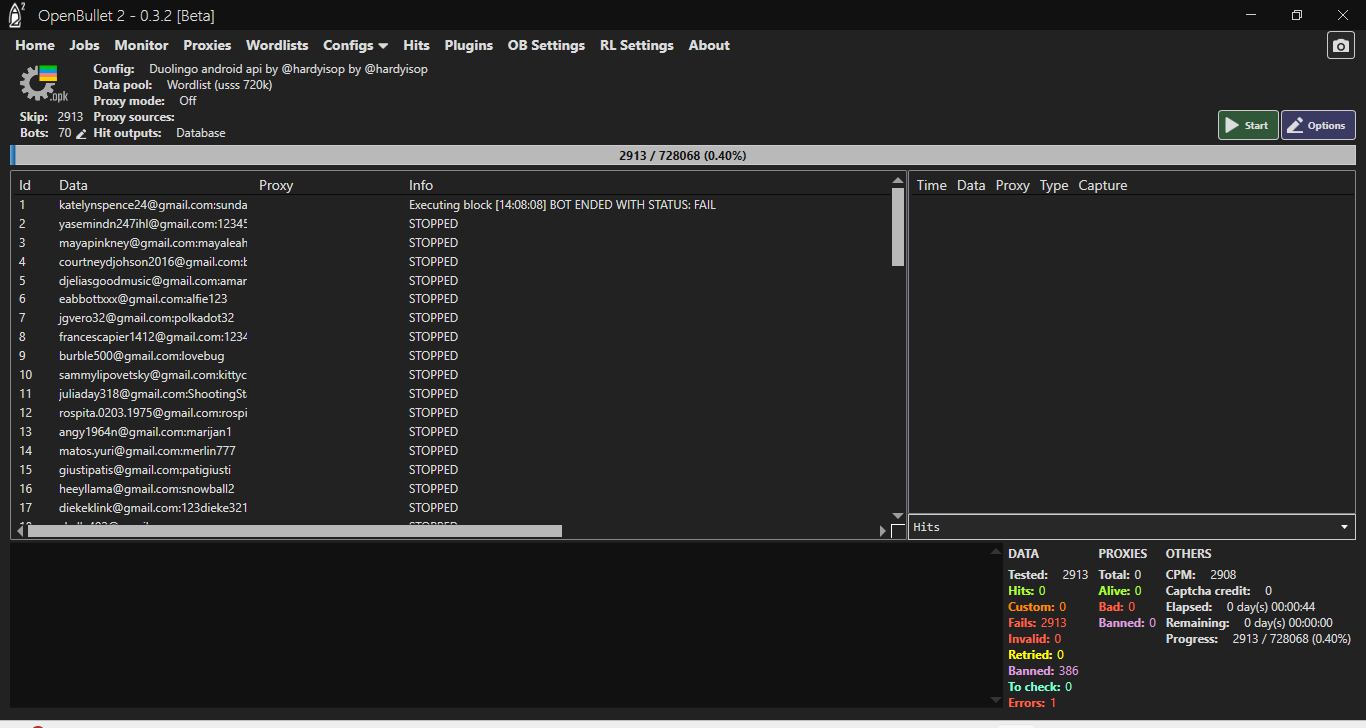This screenshot has height=728, width=1366.
Task: Open the Monitor page
Action: click(141, 45)
